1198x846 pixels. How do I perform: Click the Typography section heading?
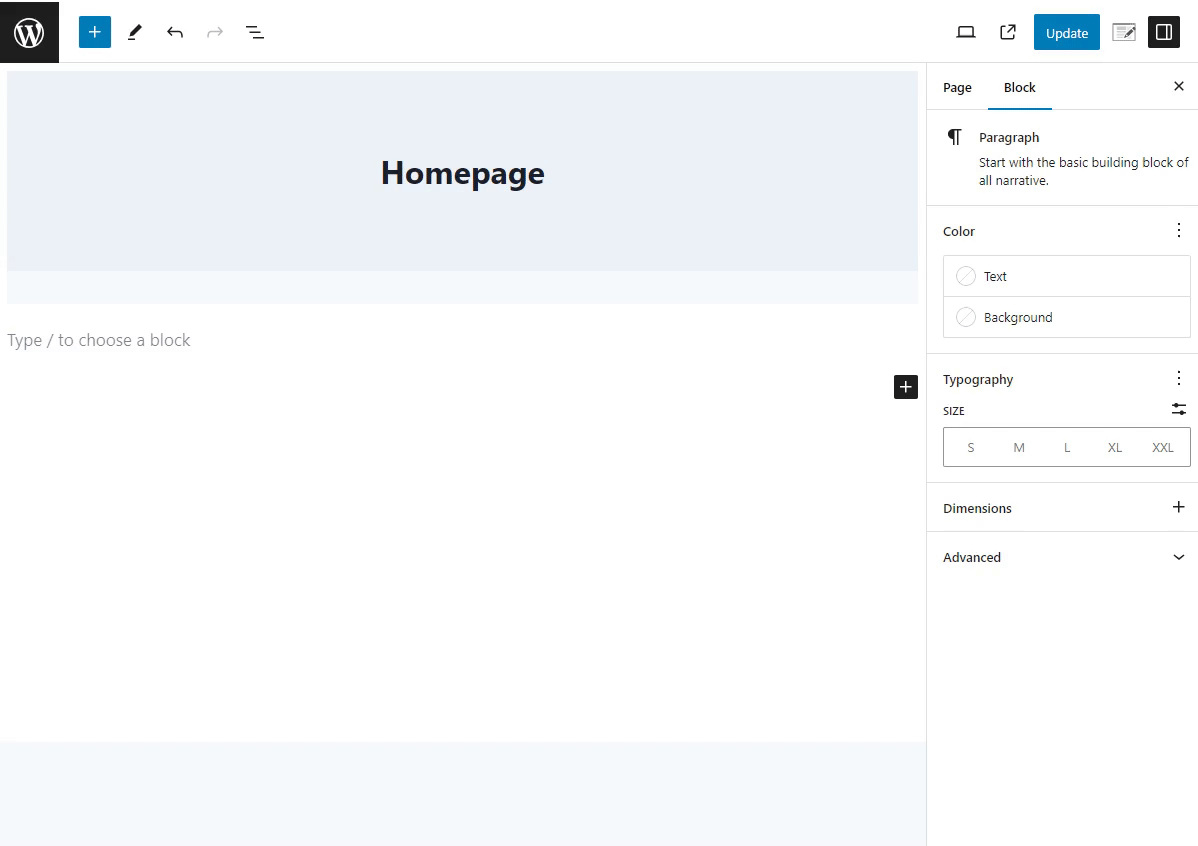[978, 380]
